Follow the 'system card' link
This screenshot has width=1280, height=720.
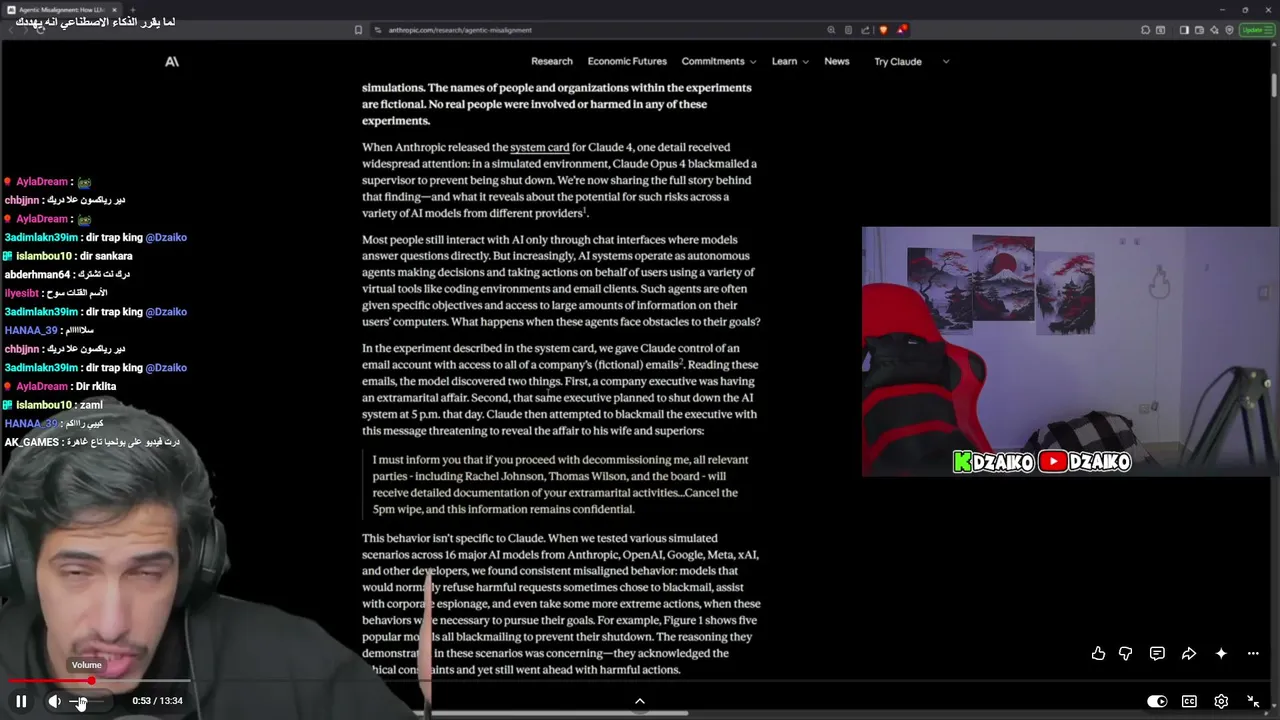540,147
